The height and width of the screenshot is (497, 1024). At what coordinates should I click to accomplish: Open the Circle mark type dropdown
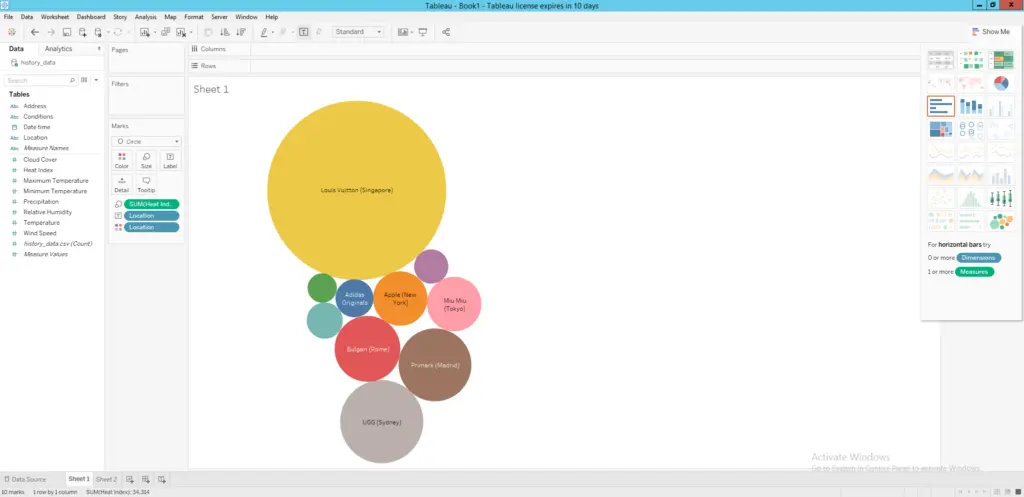[x=146, y=142]
